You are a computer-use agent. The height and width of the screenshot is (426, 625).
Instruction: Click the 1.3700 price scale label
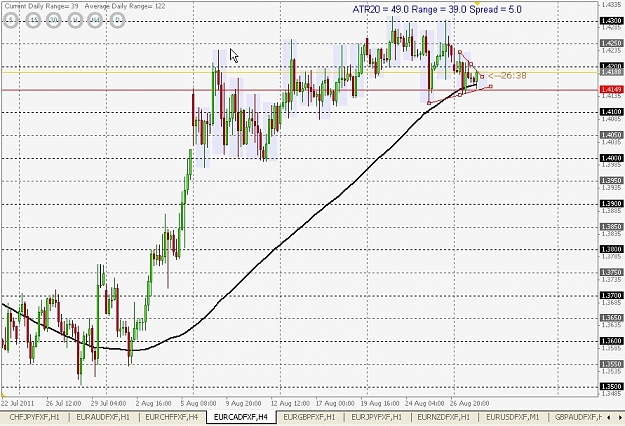point(611,295)
